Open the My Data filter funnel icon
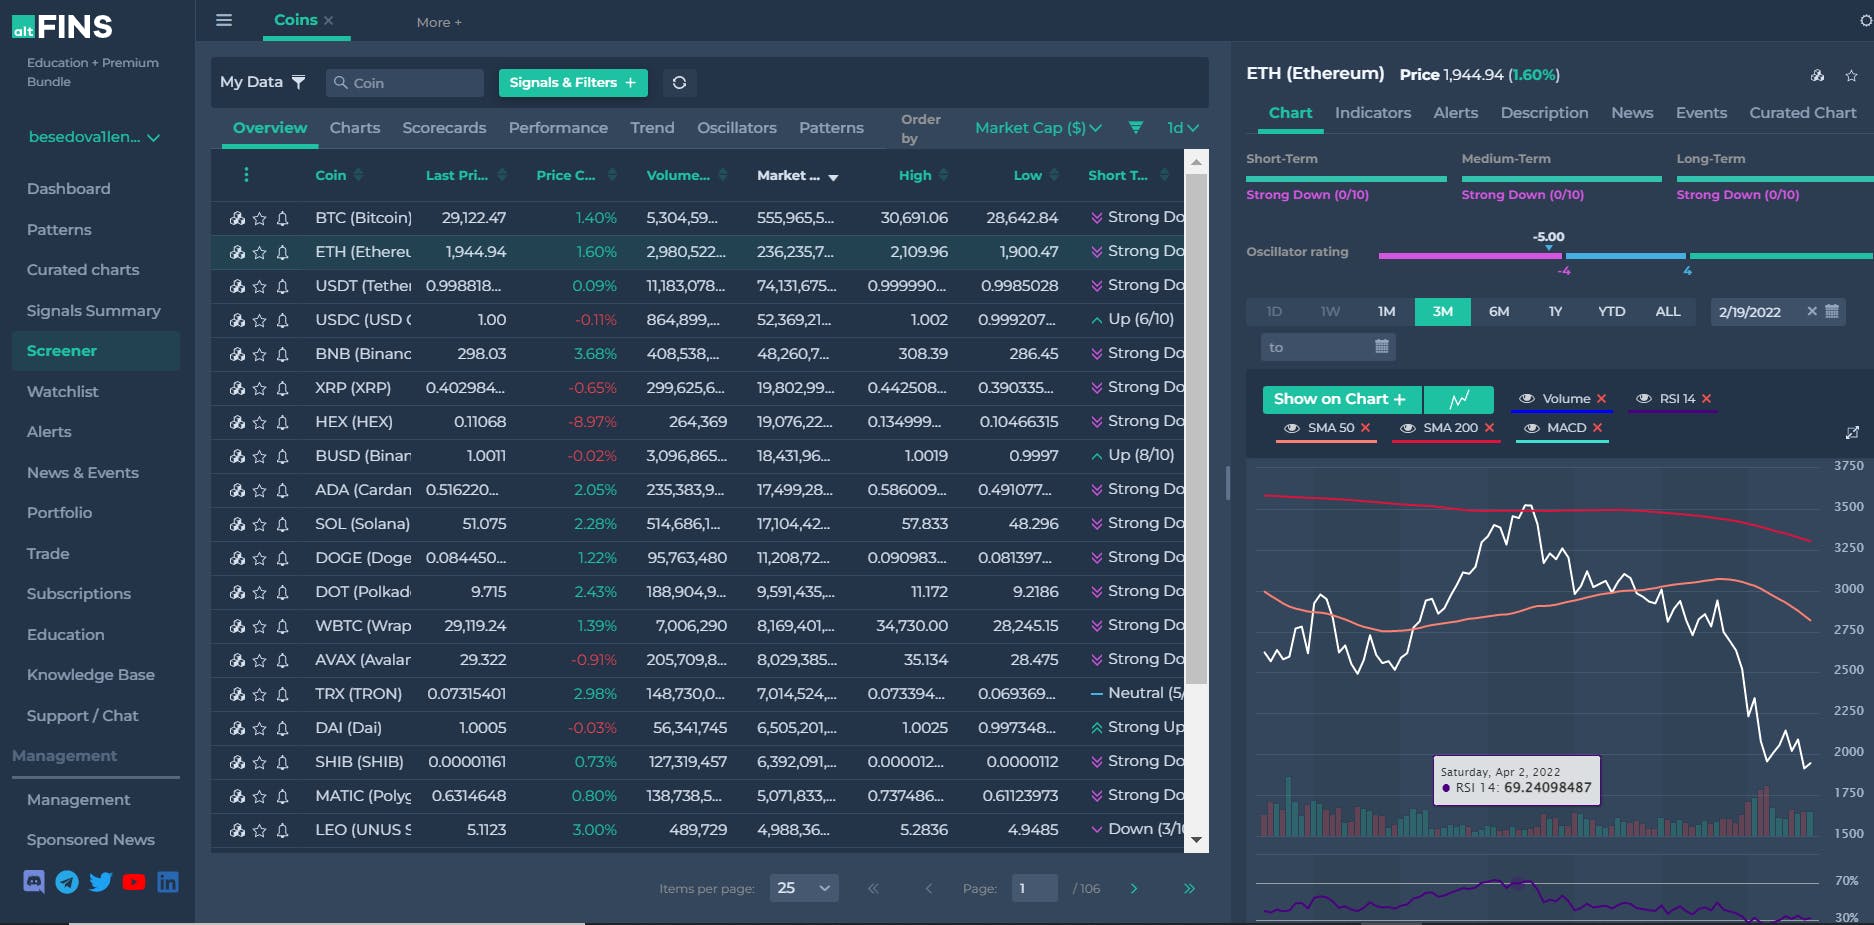Image resolution: width=1874 pixels, height=925 pixels. (x=298, y=82)
